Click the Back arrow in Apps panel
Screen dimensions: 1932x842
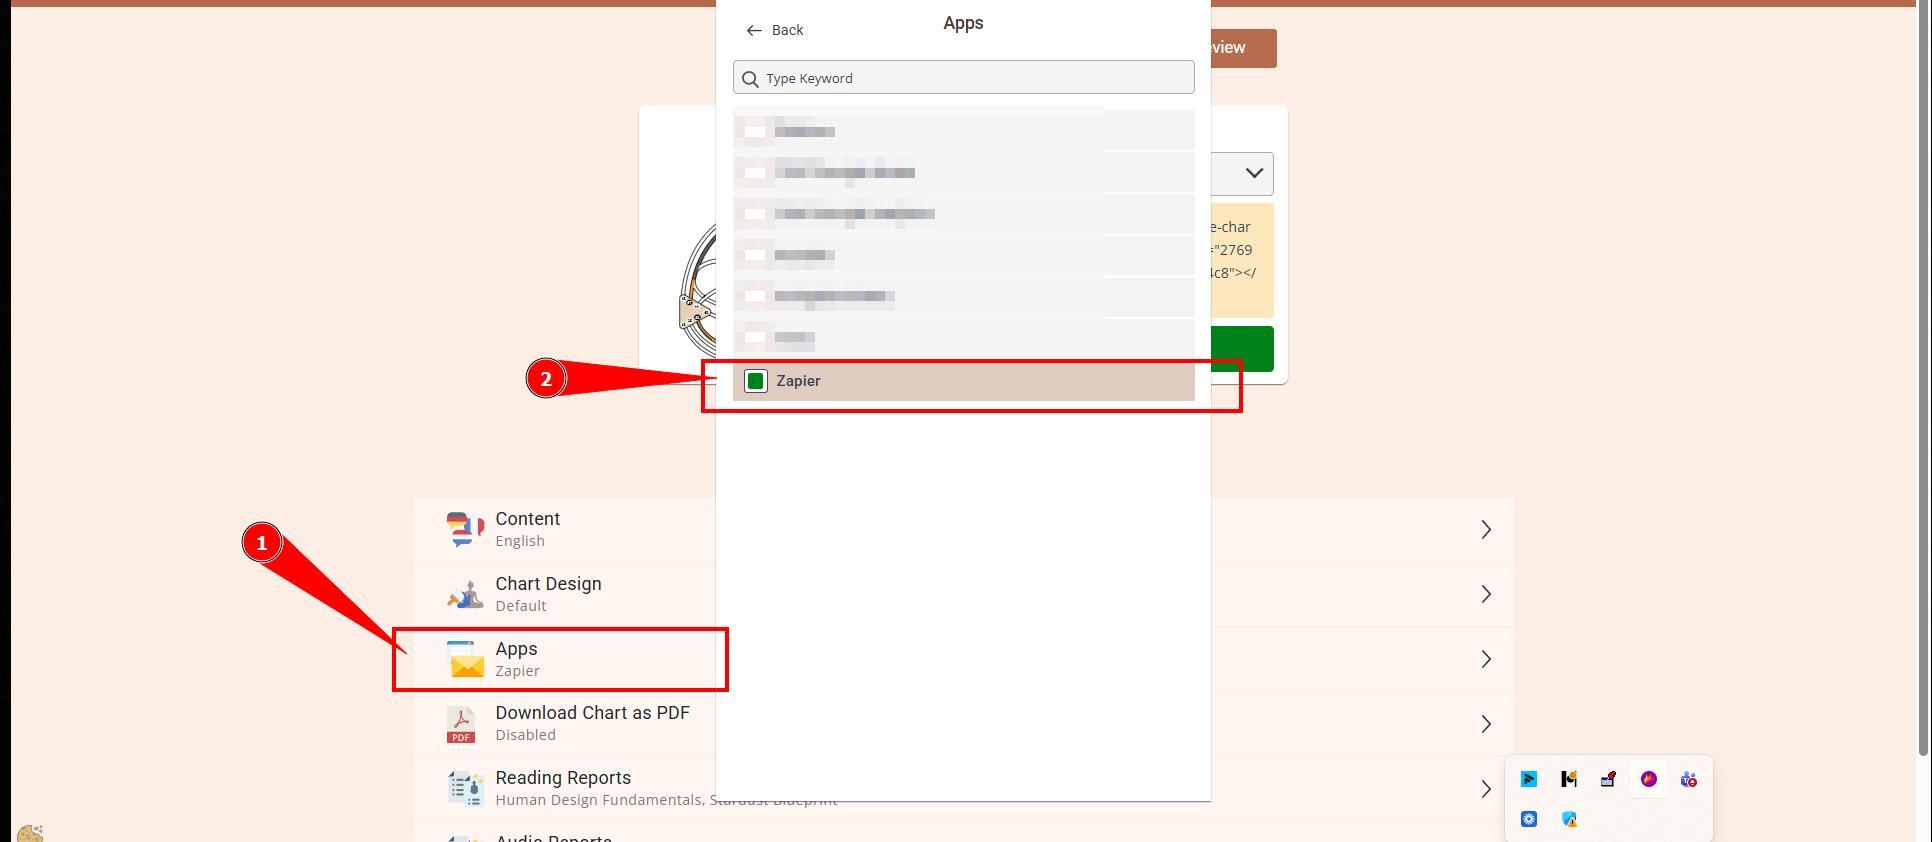pyautogui.click(x=755, y=31)
